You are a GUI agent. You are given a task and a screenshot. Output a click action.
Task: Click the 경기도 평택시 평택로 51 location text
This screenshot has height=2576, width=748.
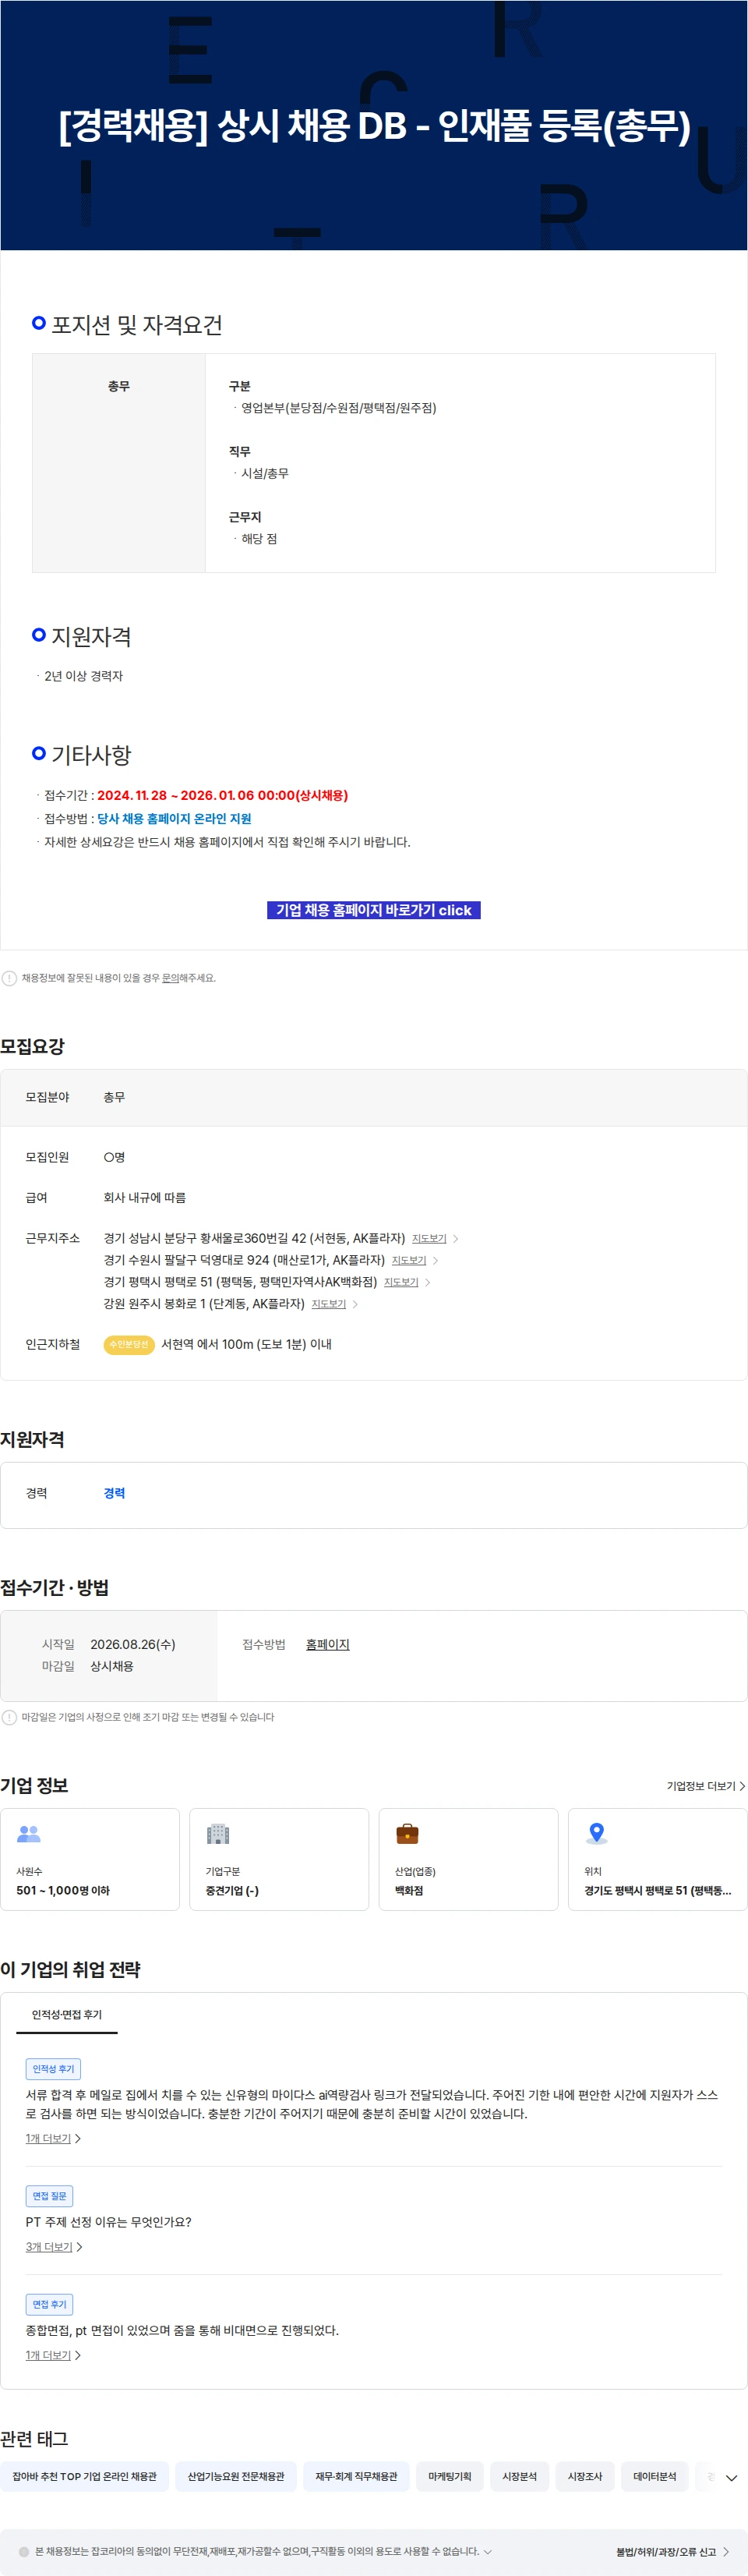pos(657,1890)
